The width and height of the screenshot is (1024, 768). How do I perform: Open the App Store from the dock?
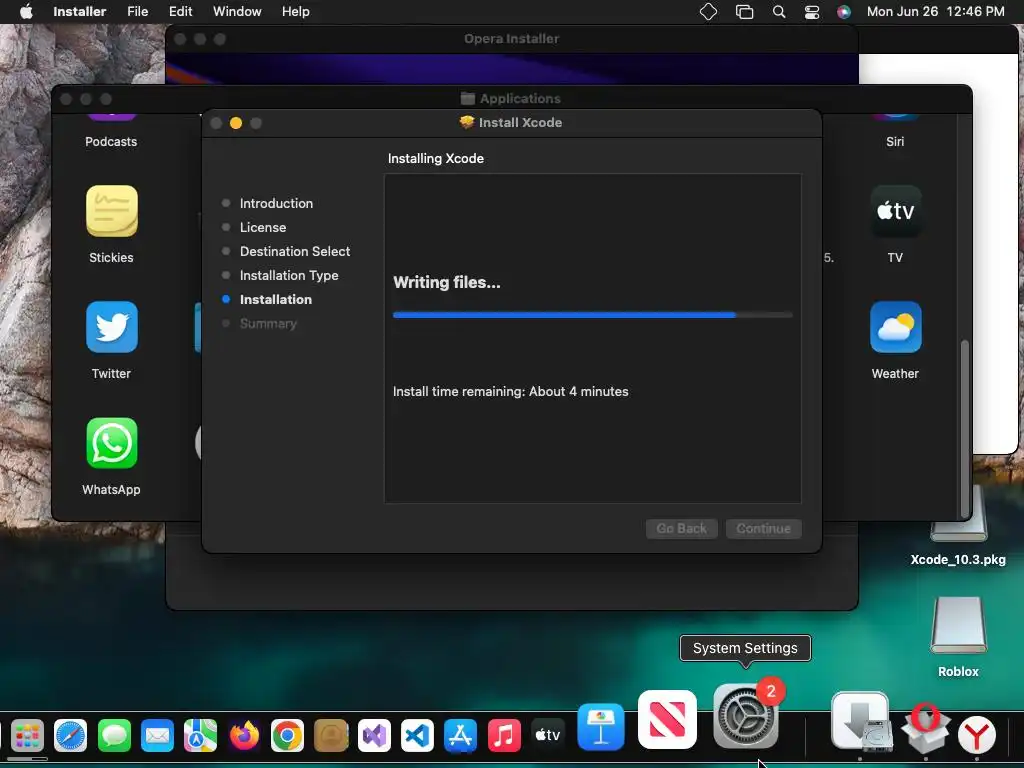pos(460,737)
